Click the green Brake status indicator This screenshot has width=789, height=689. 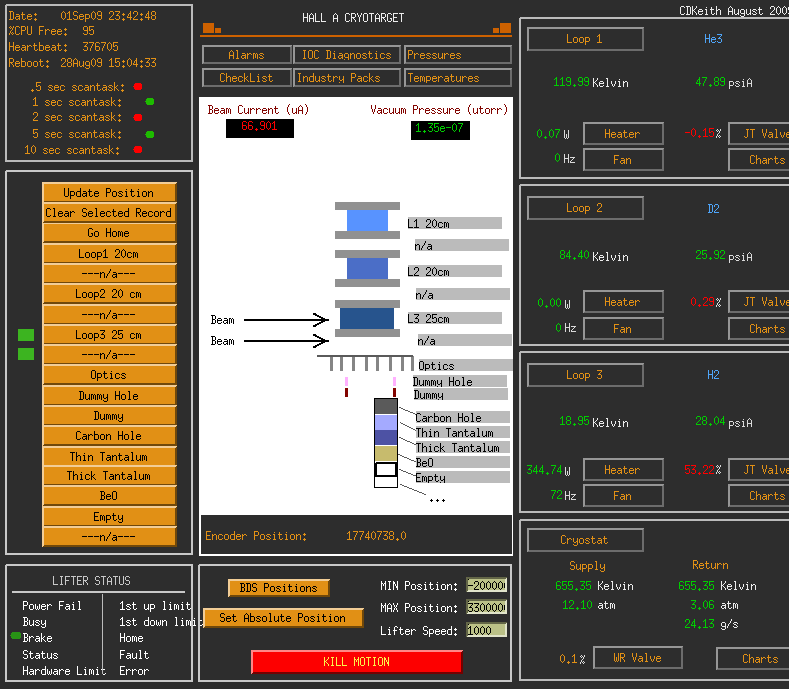(x=16, y=636)
